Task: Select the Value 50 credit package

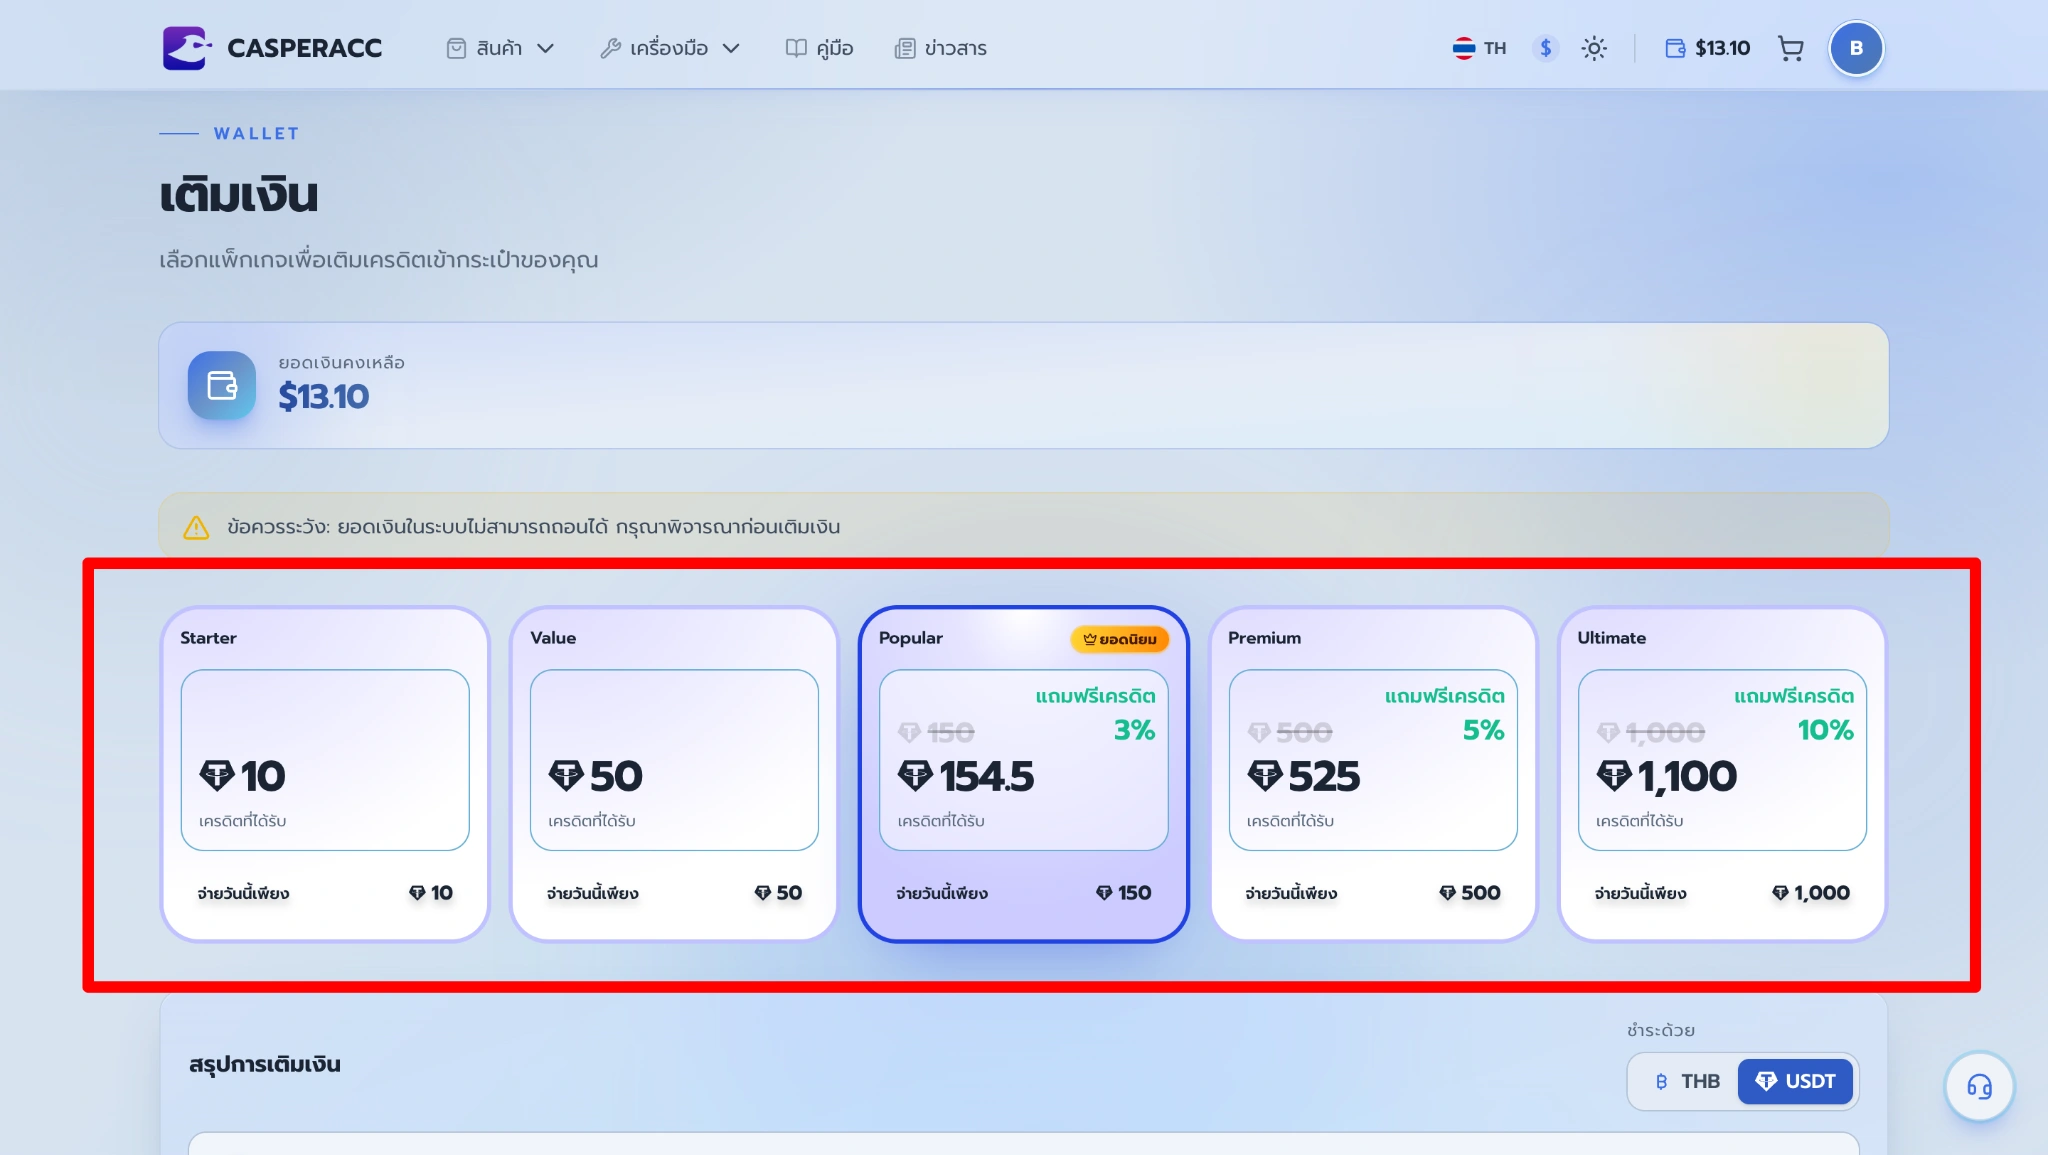Action: tap(674, 774)
